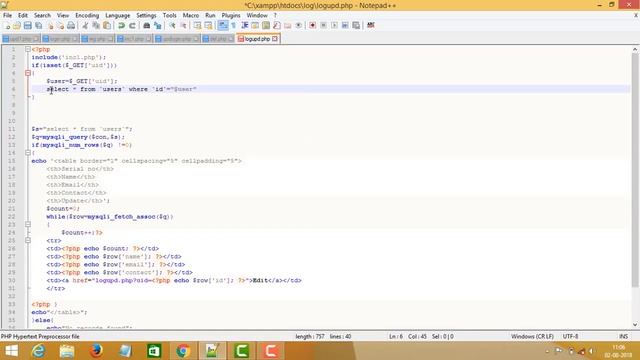Open the Macro menu
Image resolution: width=640 pixels, height=360 pixels.
click(191, 16)
